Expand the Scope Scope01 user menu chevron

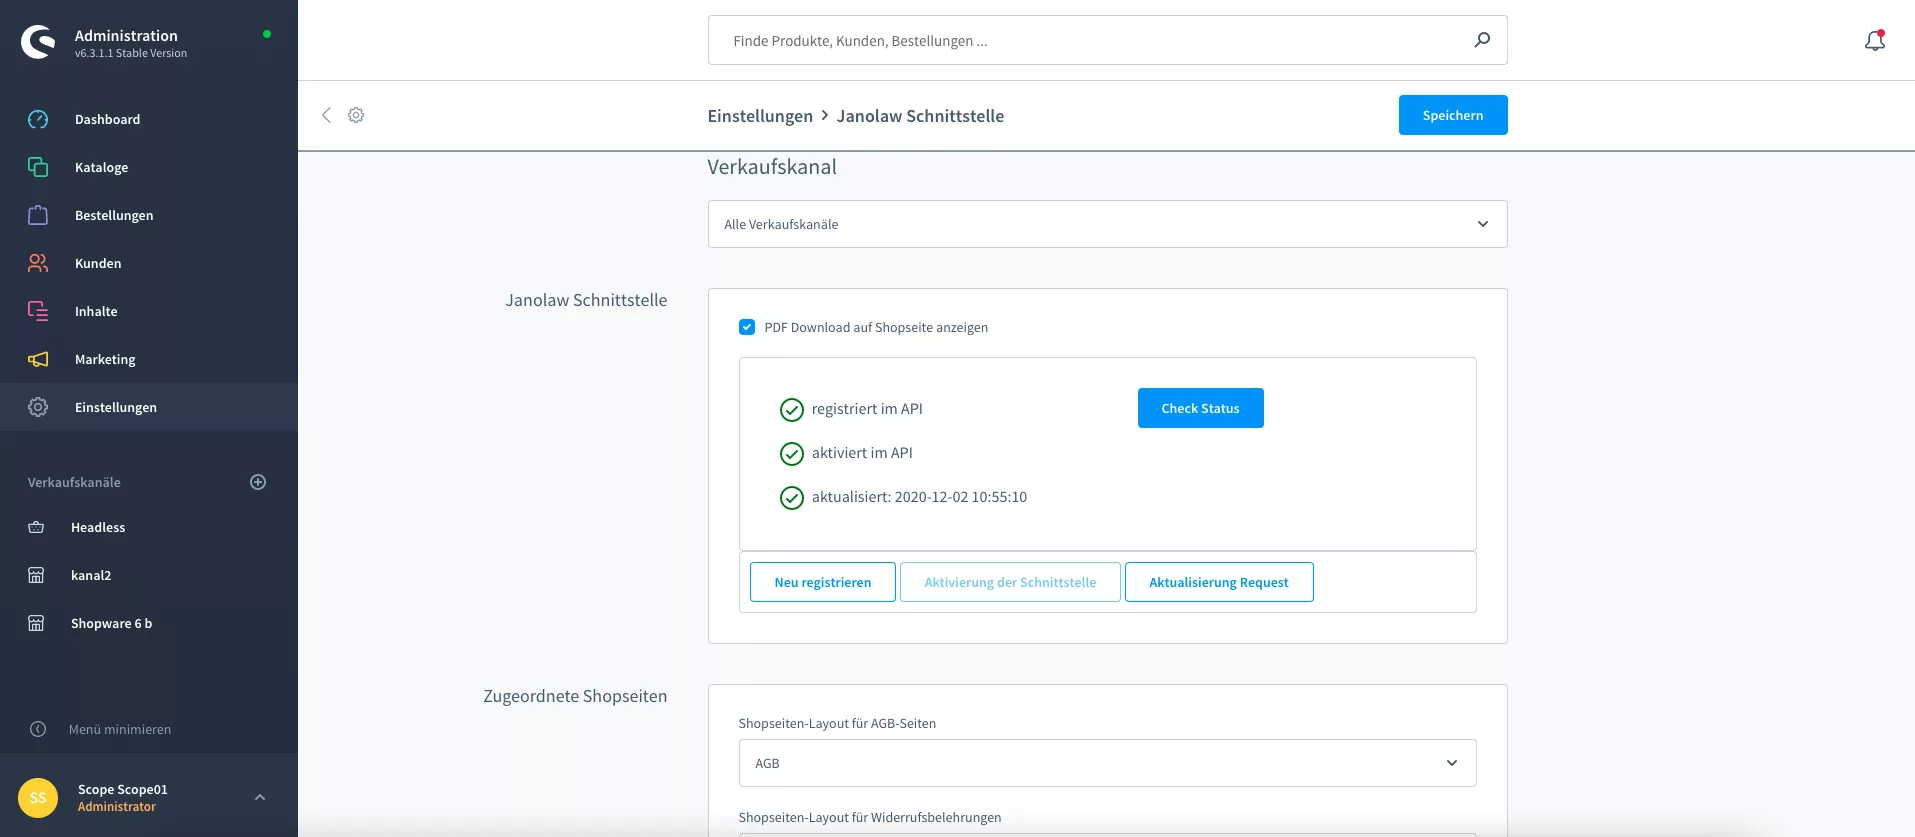pos(260,797)
